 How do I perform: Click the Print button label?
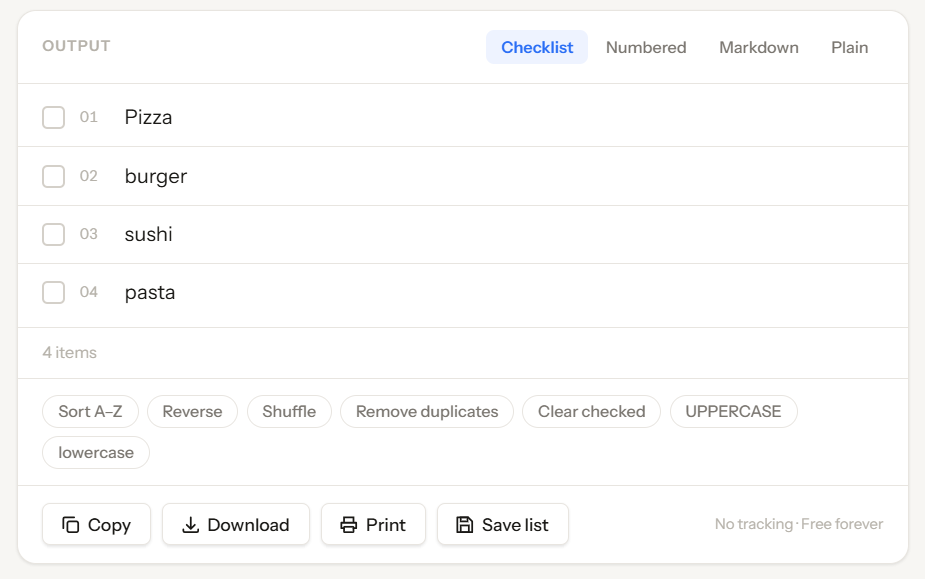(386, 525)
